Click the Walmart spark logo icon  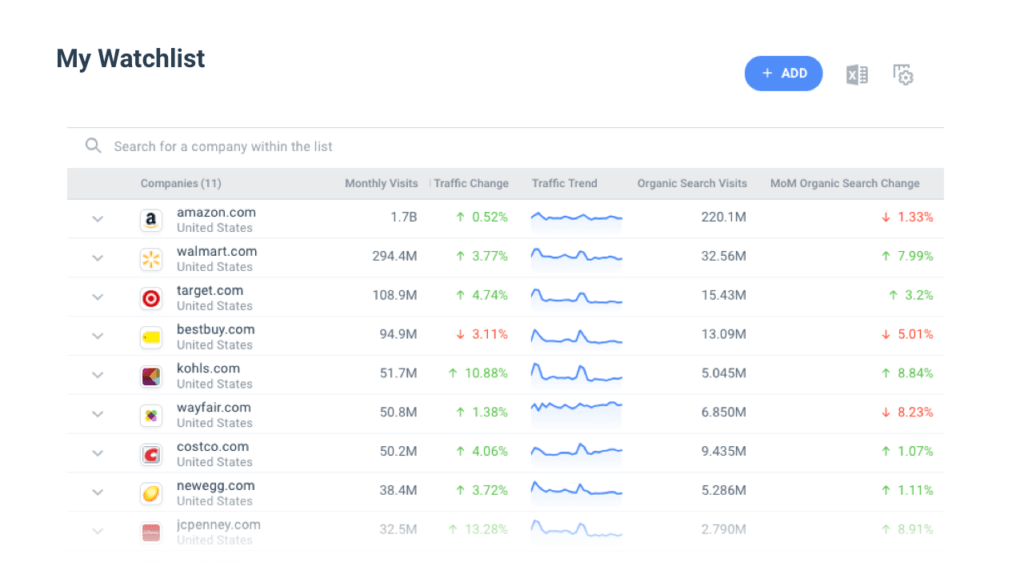(151, 259)
